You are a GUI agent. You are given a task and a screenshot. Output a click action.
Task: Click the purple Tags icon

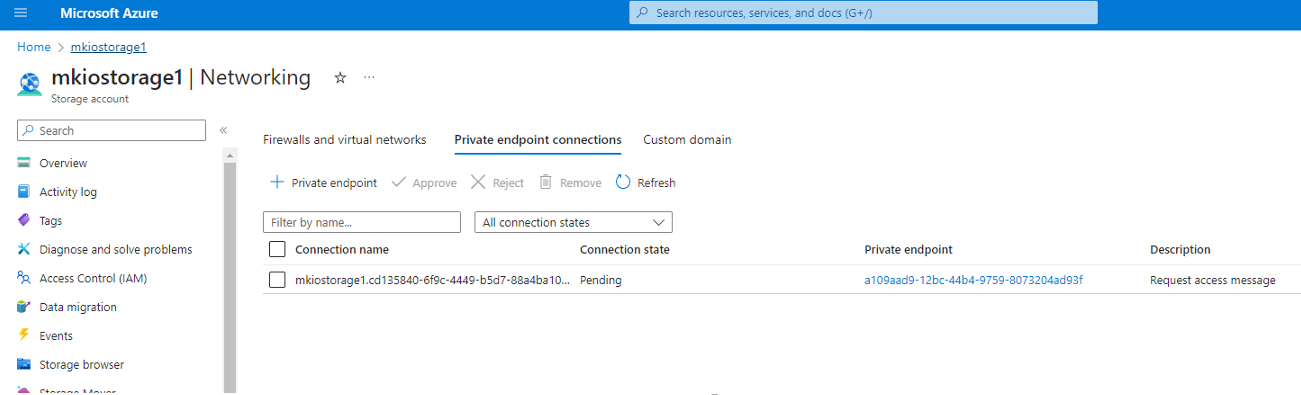pos(24,220)
